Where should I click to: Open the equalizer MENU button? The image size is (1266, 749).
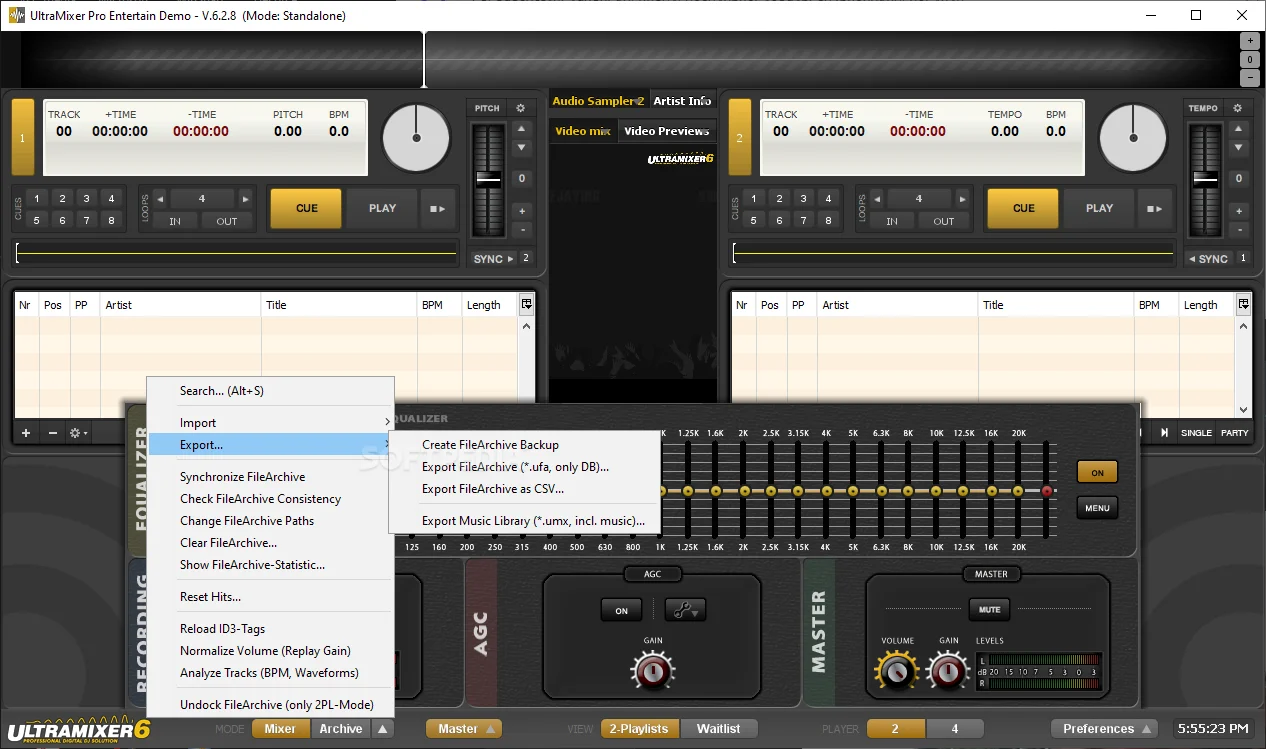pos(1097,508)
